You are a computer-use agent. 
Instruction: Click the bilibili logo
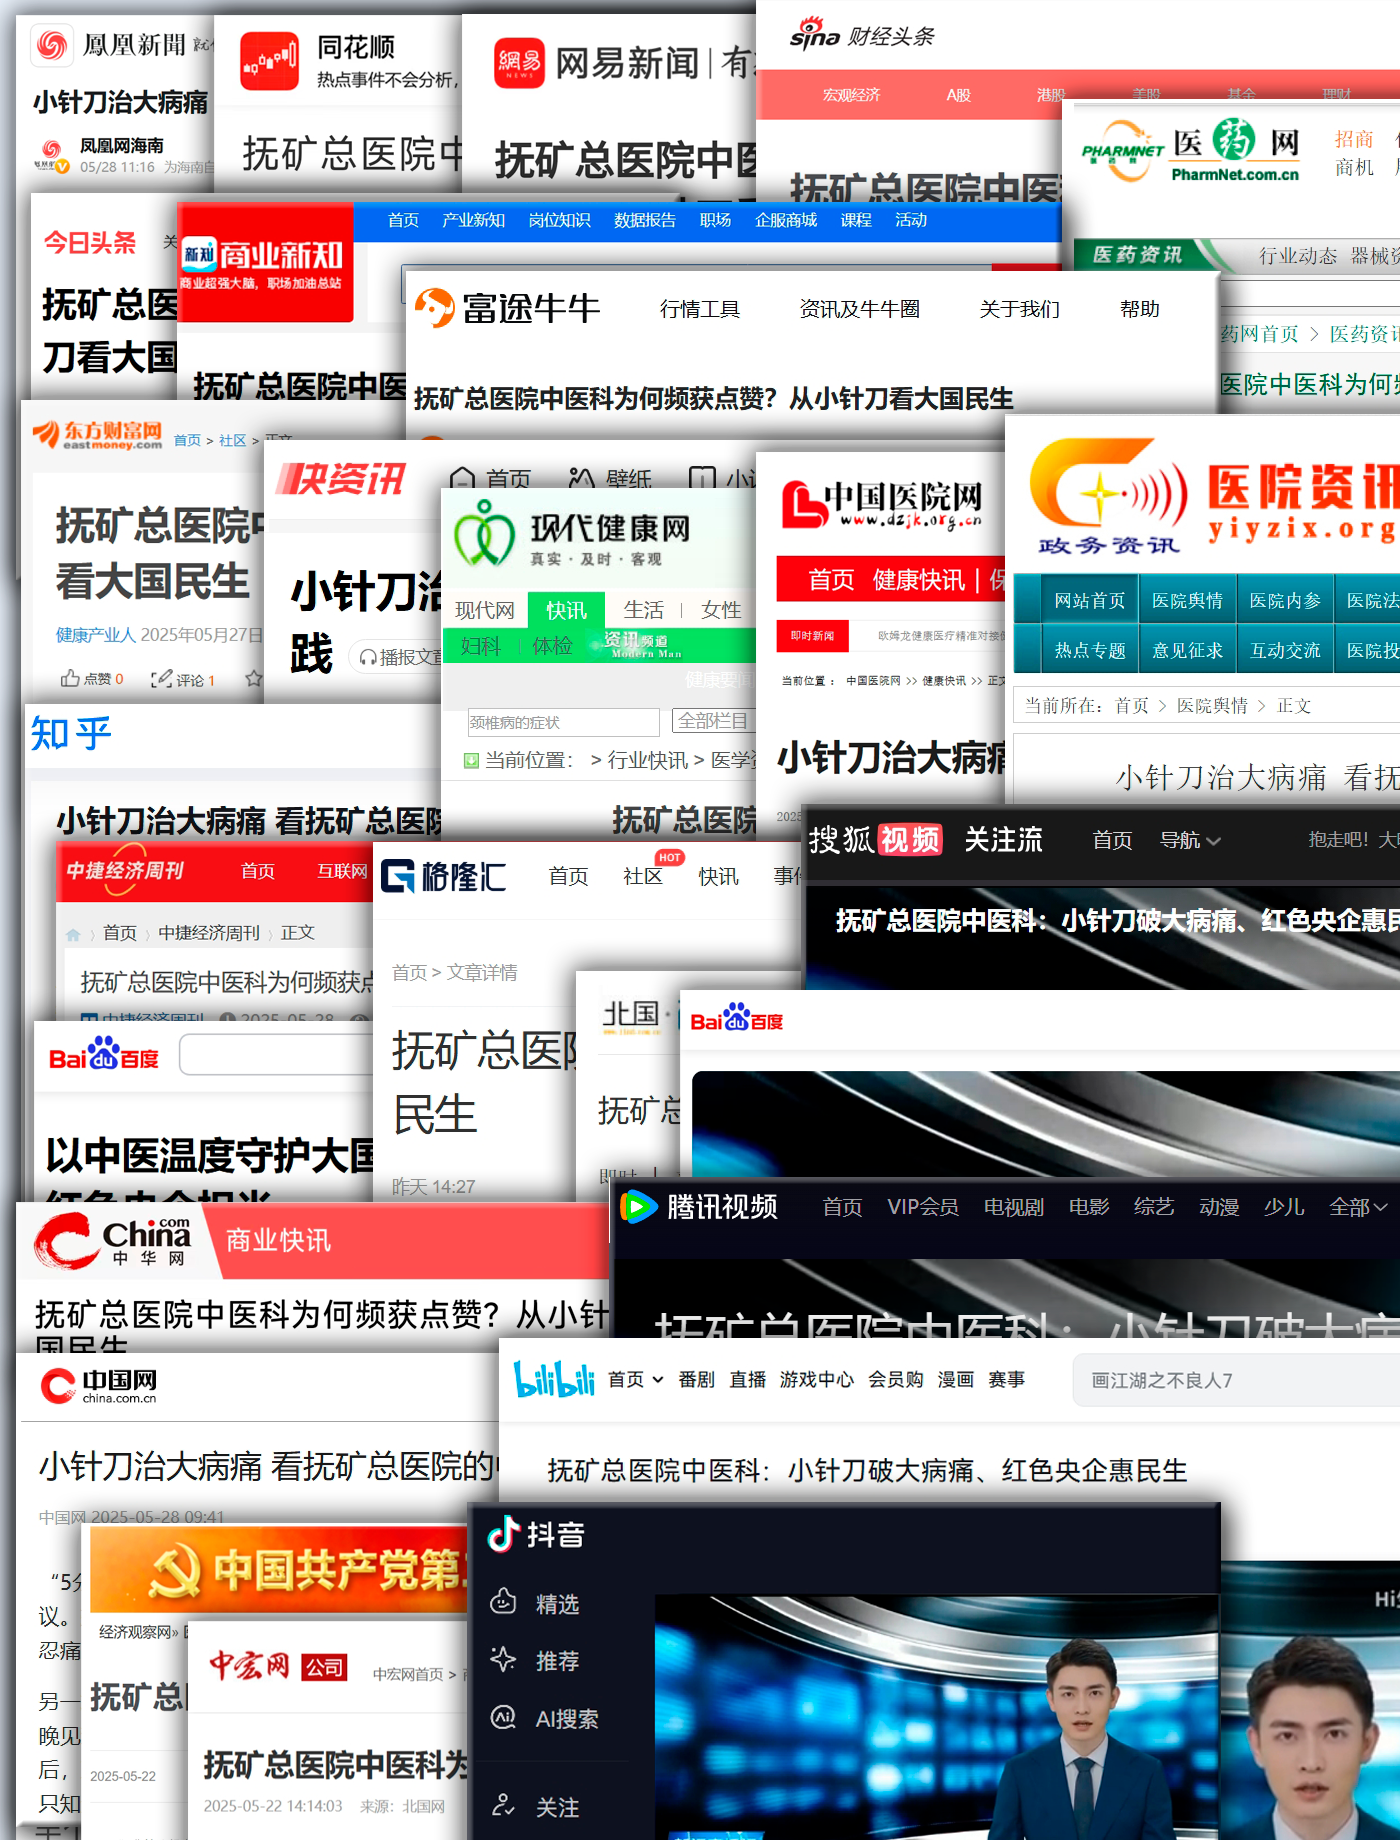coord(554,1380)
